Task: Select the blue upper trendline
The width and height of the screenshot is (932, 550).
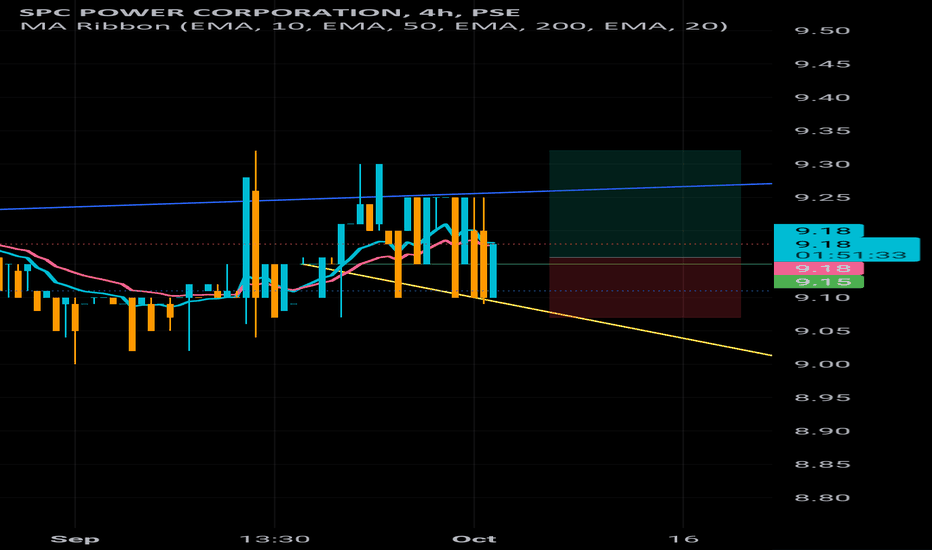Action: pyautogui.click(x=386, y=196)
